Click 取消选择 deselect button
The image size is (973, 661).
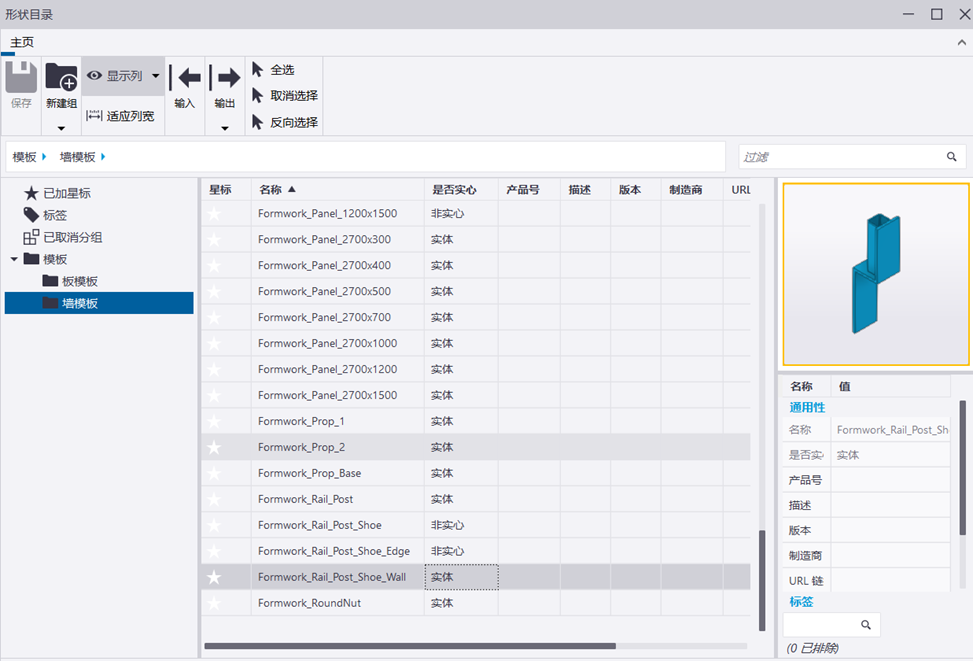(285, 96)
